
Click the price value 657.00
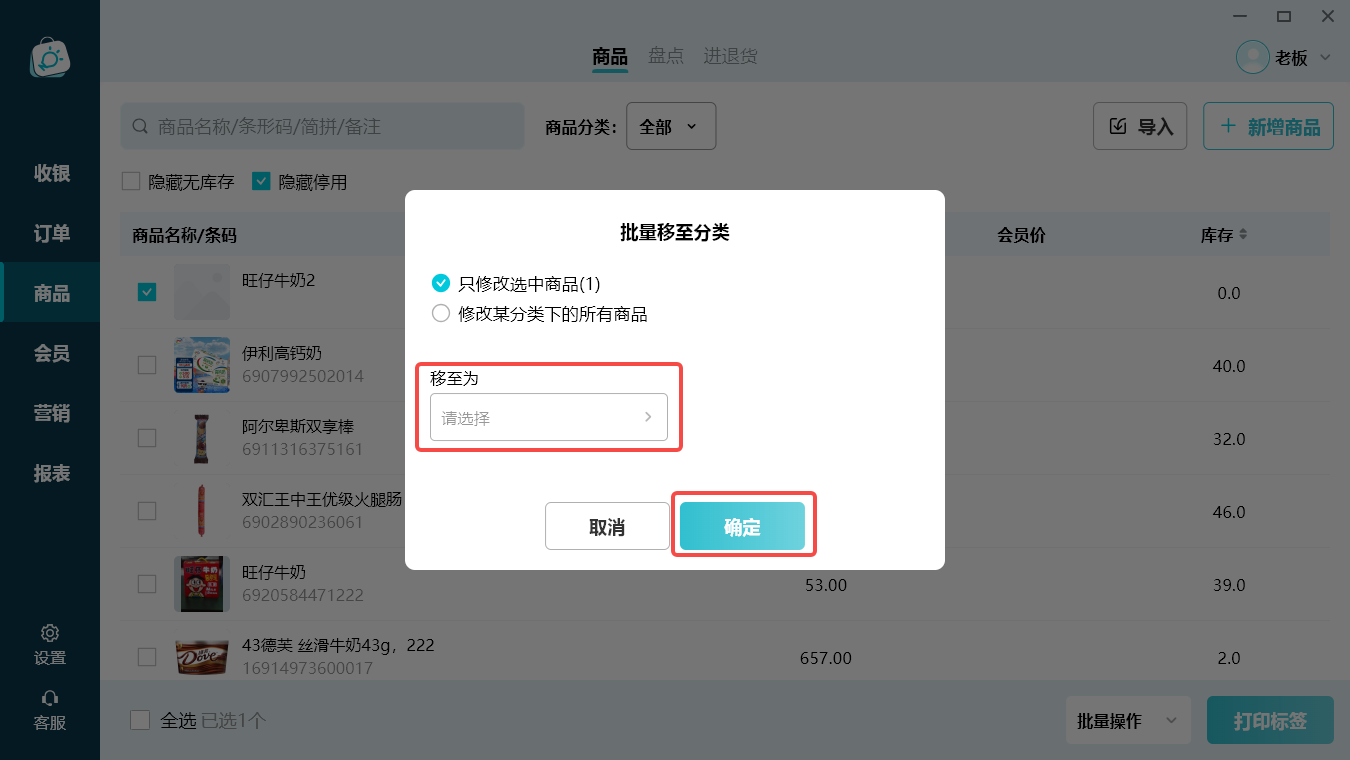coord(826,658)
